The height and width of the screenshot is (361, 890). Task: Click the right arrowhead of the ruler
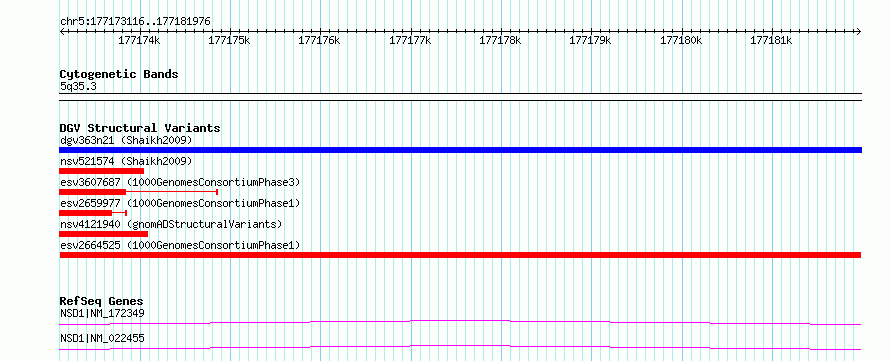pos(859,31)
